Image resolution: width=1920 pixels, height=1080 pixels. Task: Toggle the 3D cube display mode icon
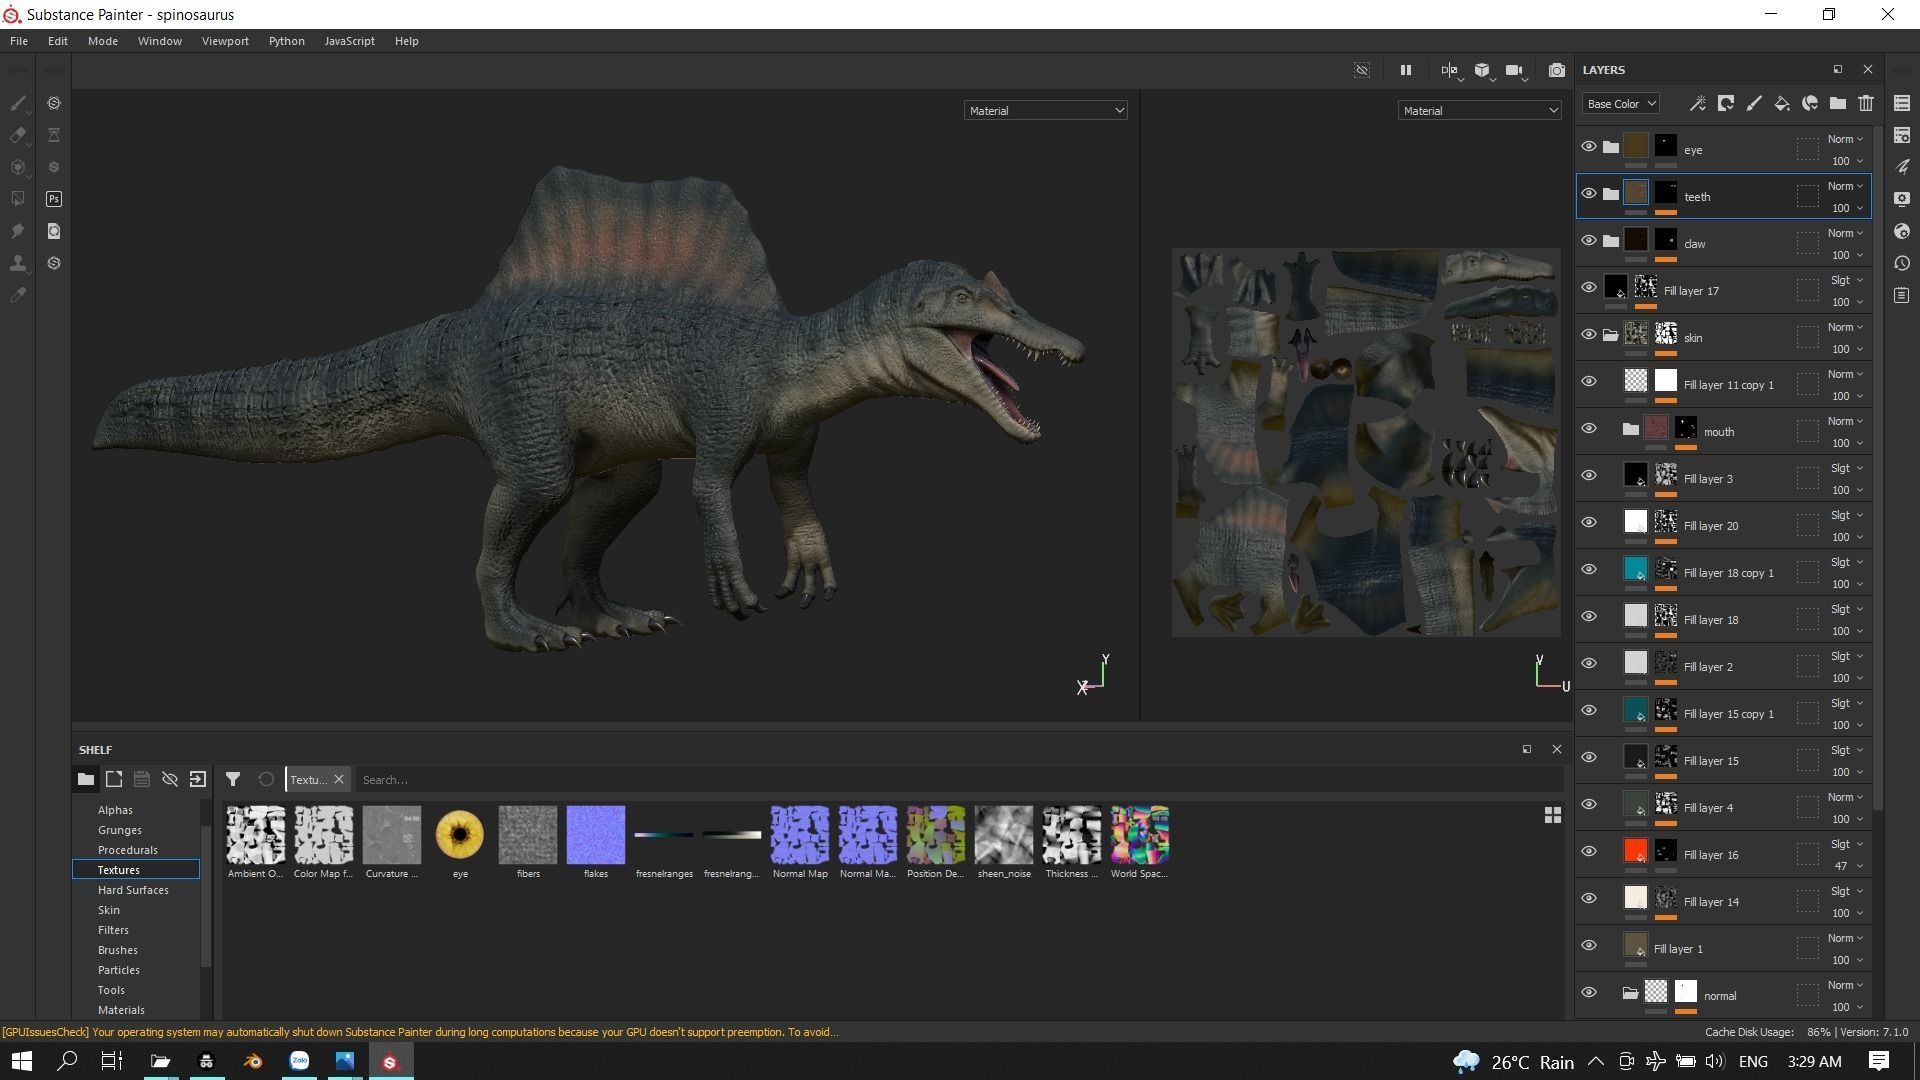[1482, 70]
